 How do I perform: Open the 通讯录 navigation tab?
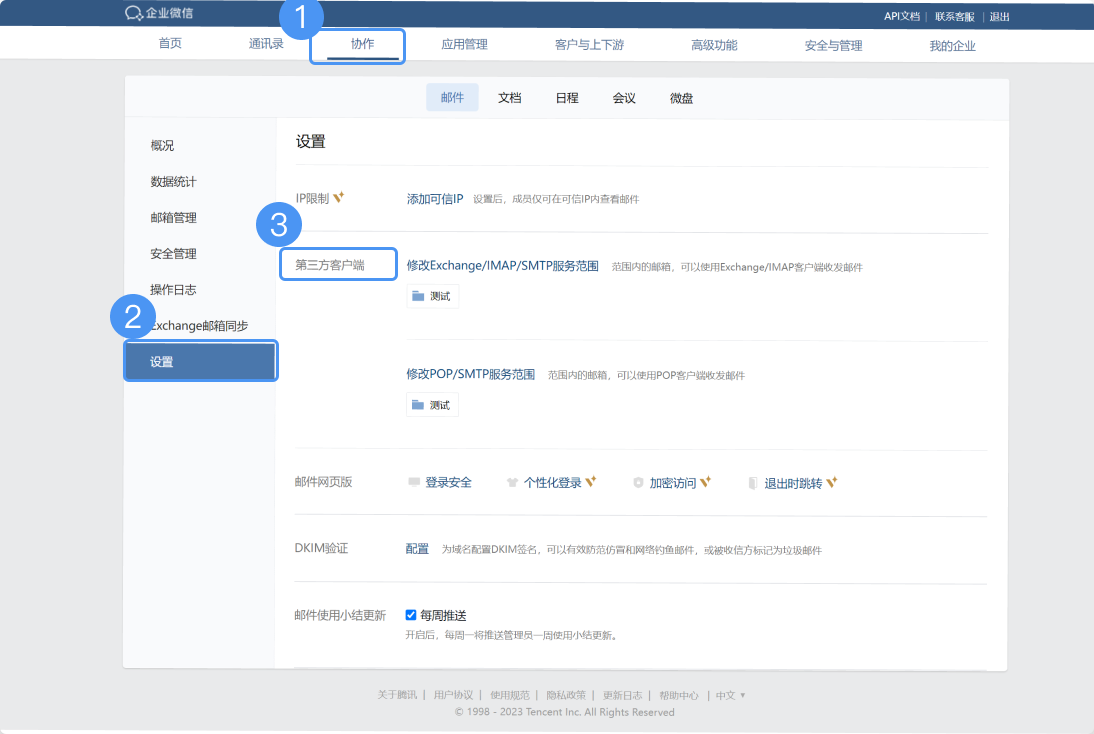[266, 44]
